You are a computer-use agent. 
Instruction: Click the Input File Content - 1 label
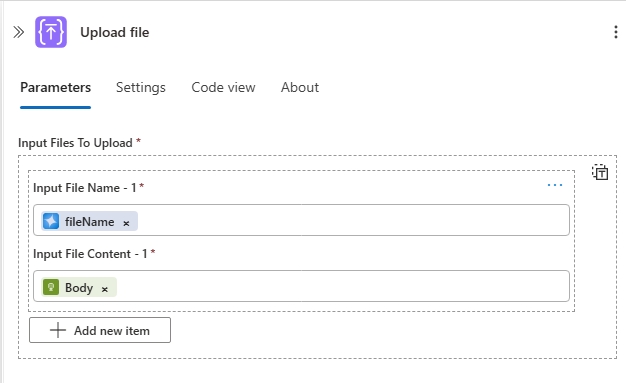click(x=90, y=254)
